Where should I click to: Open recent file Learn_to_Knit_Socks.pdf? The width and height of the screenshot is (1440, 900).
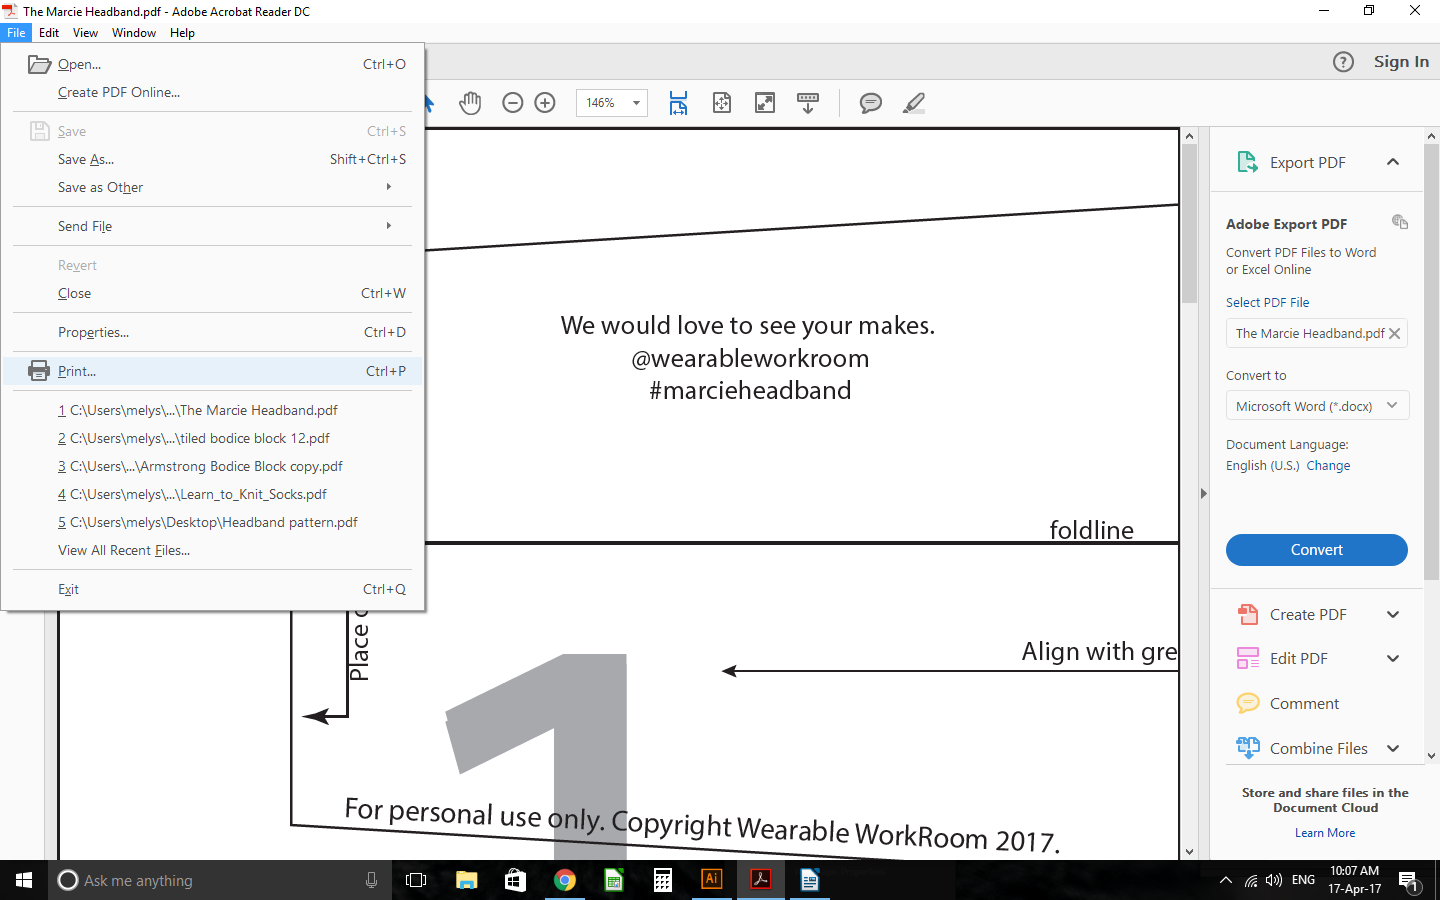[x=212, y=494]
